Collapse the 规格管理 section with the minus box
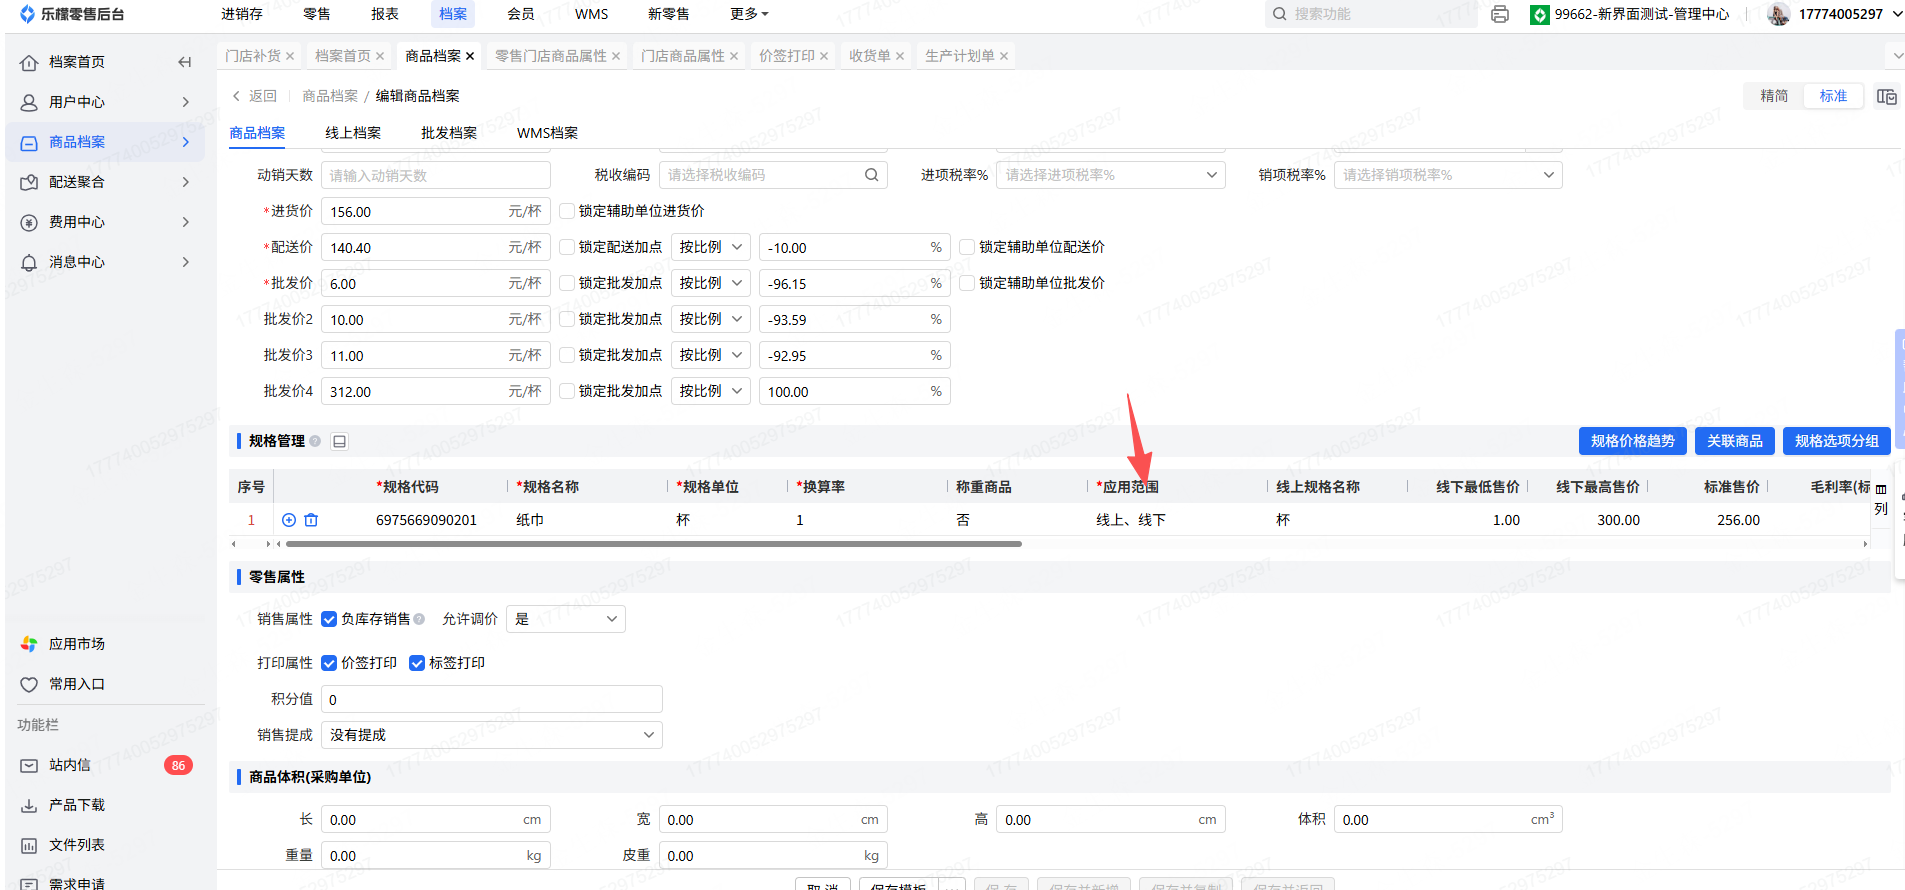Viewport: 1905px width, 890px height. coord(340,441)
